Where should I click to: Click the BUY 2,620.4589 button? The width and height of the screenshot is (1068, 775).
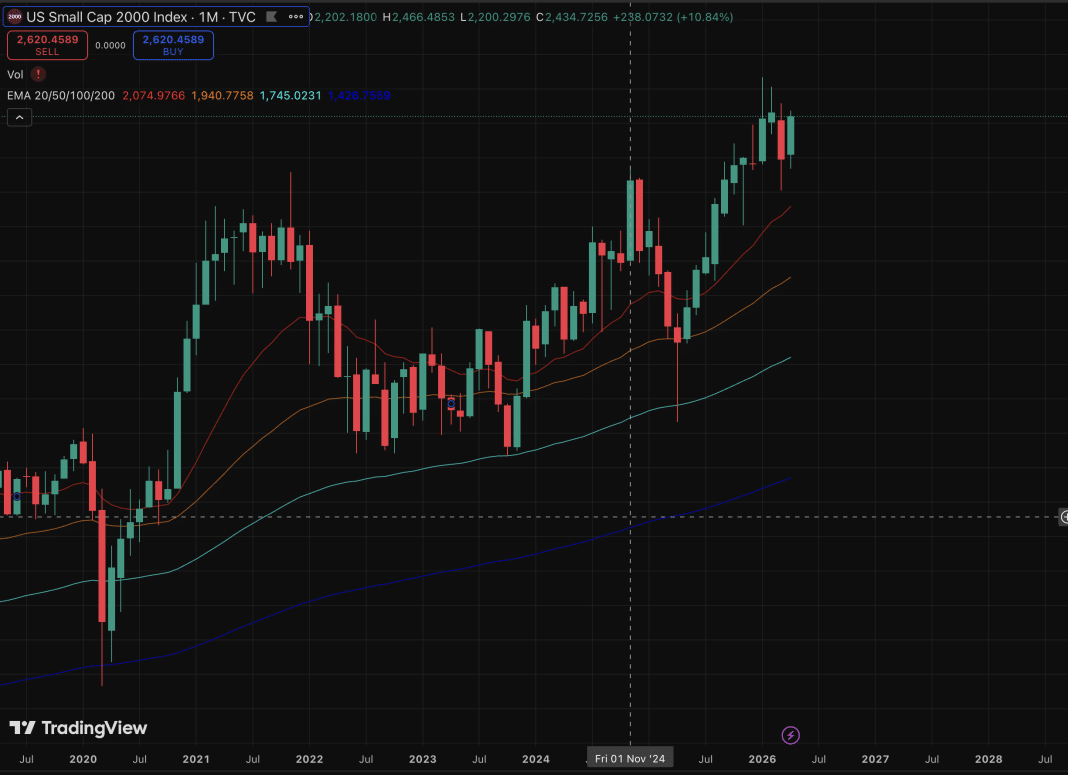click(173, 45)
